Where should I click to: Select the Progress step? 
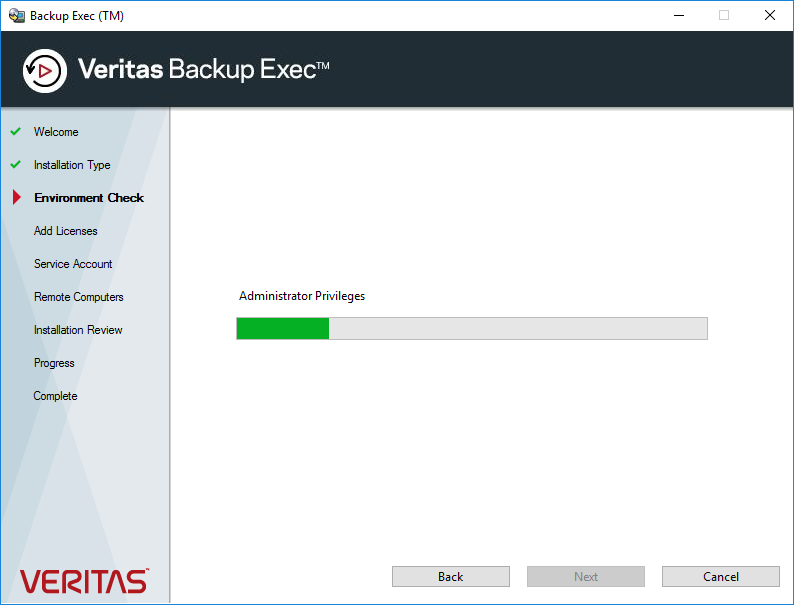(54, 363)
